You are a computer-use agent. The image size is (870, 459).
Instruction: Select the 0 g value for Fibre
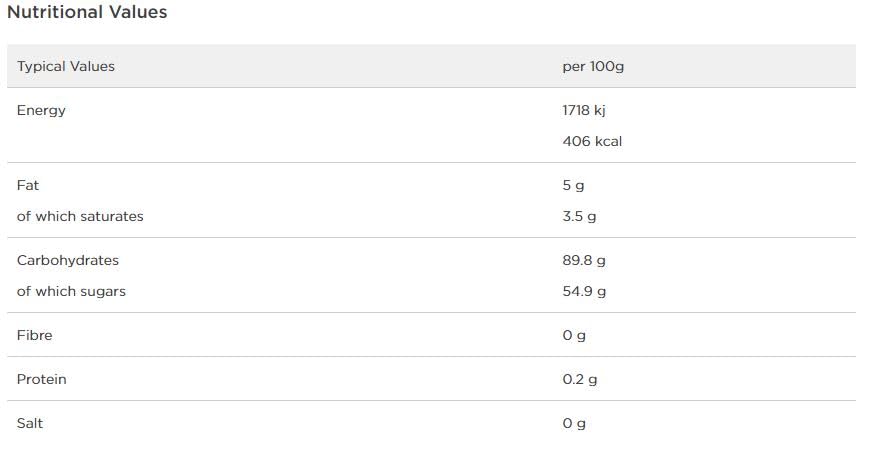[574, 335]
